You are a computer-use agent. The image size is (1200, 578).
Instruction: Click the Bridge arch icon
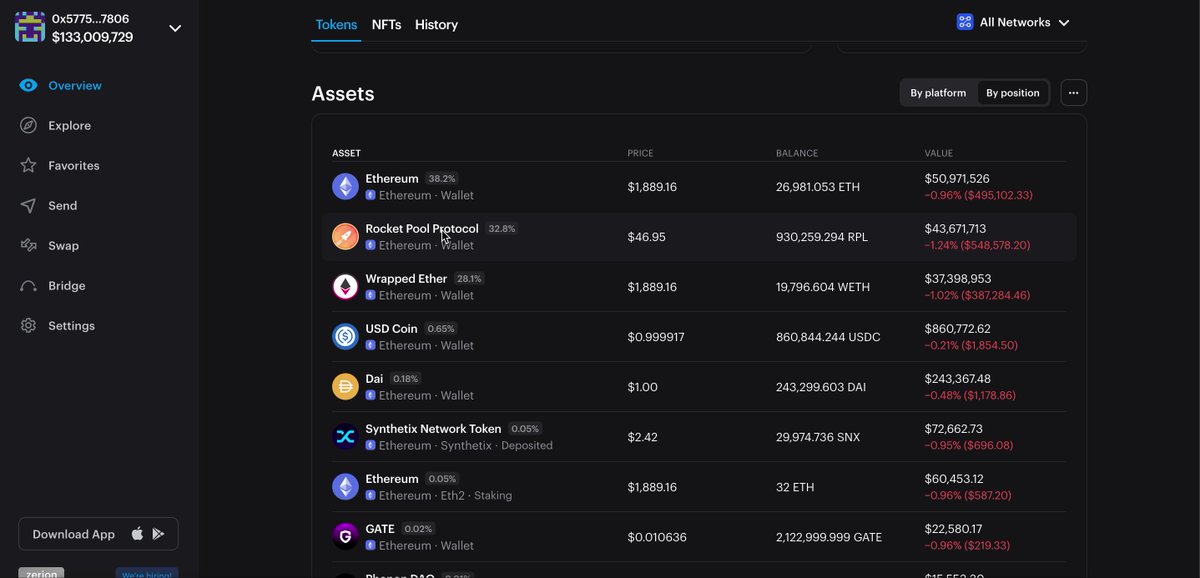pos(28,286)
